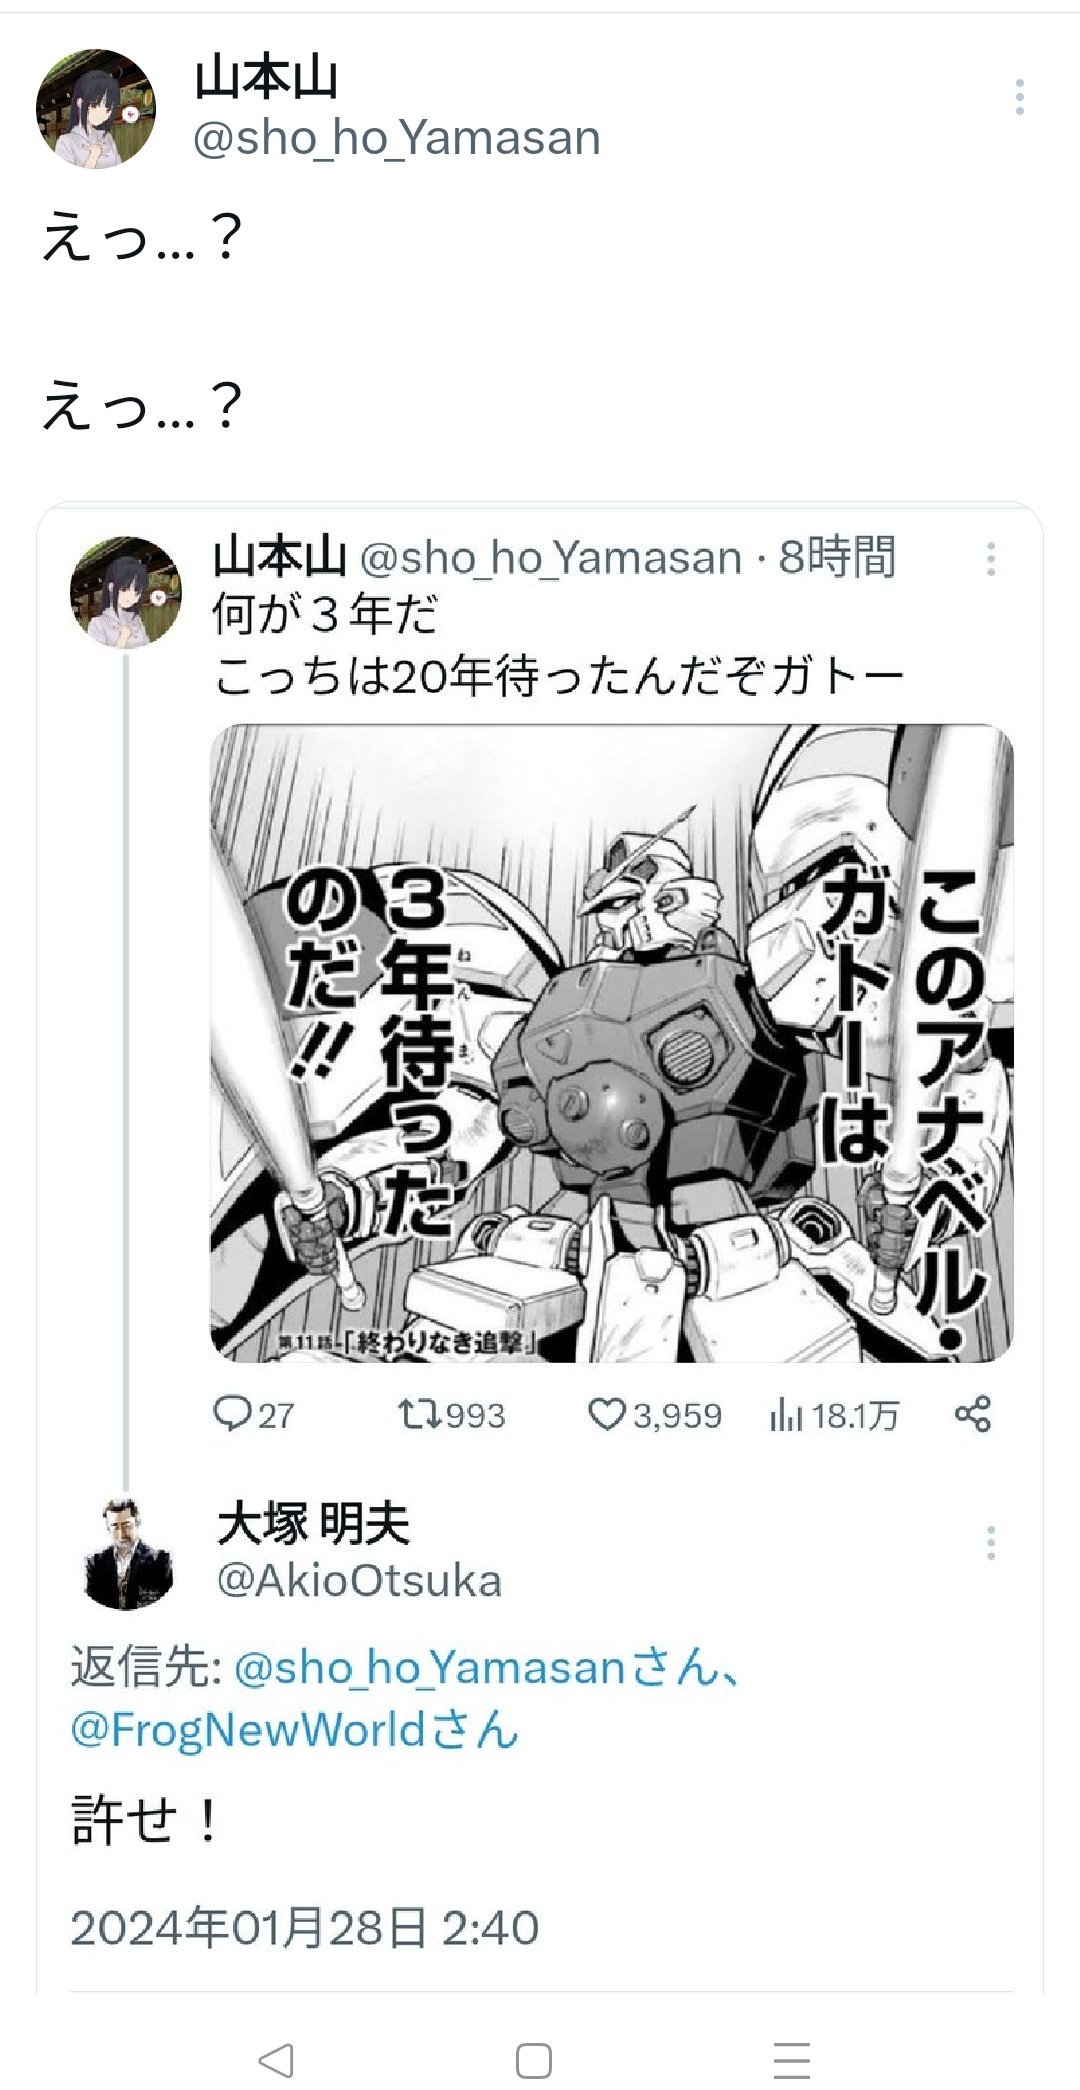Open the @AkioOtsuka handle
Viewport: 1080px width, 2090px height.
(360, 1581)
